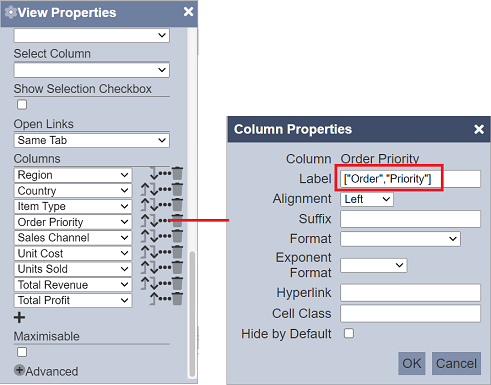Viewport: 491px width, 385px height.
Task: Open Units Sold column properties dots
Action: 165,267
